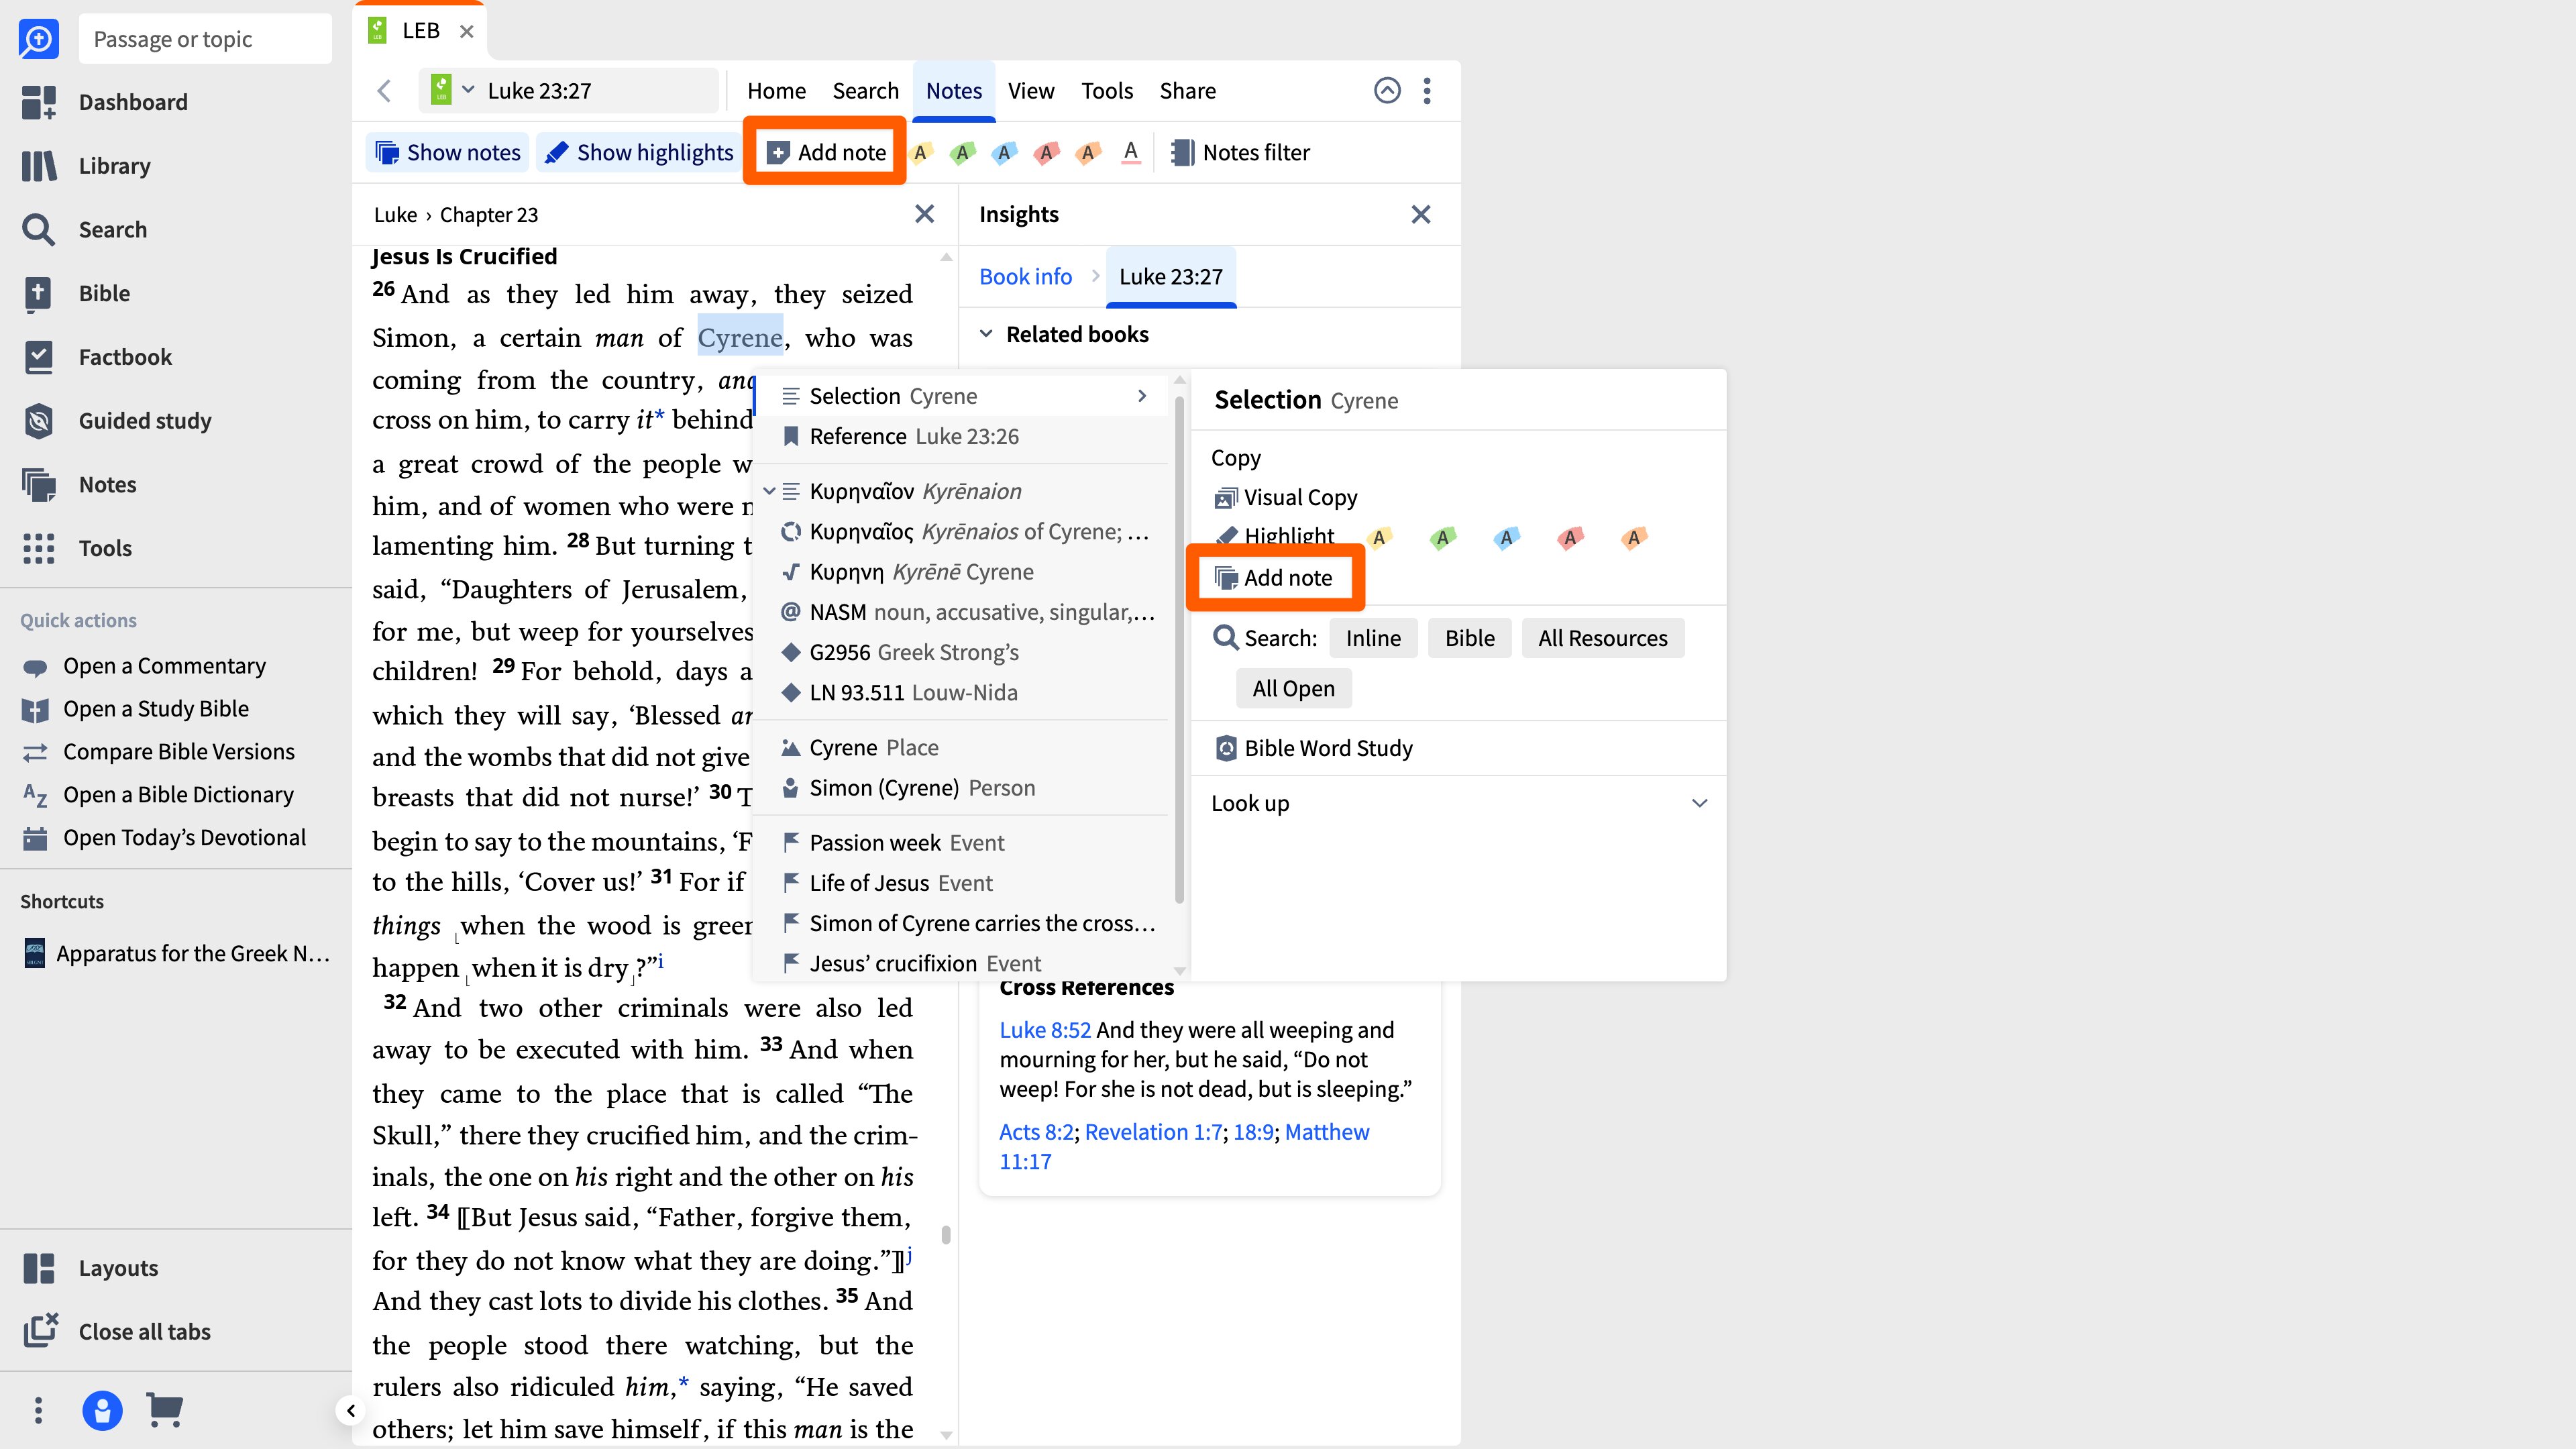Open the Acts 8:2 cross reference
The image size is (2576, 1449).
pyautogui.click(x=1036, y=1132)
